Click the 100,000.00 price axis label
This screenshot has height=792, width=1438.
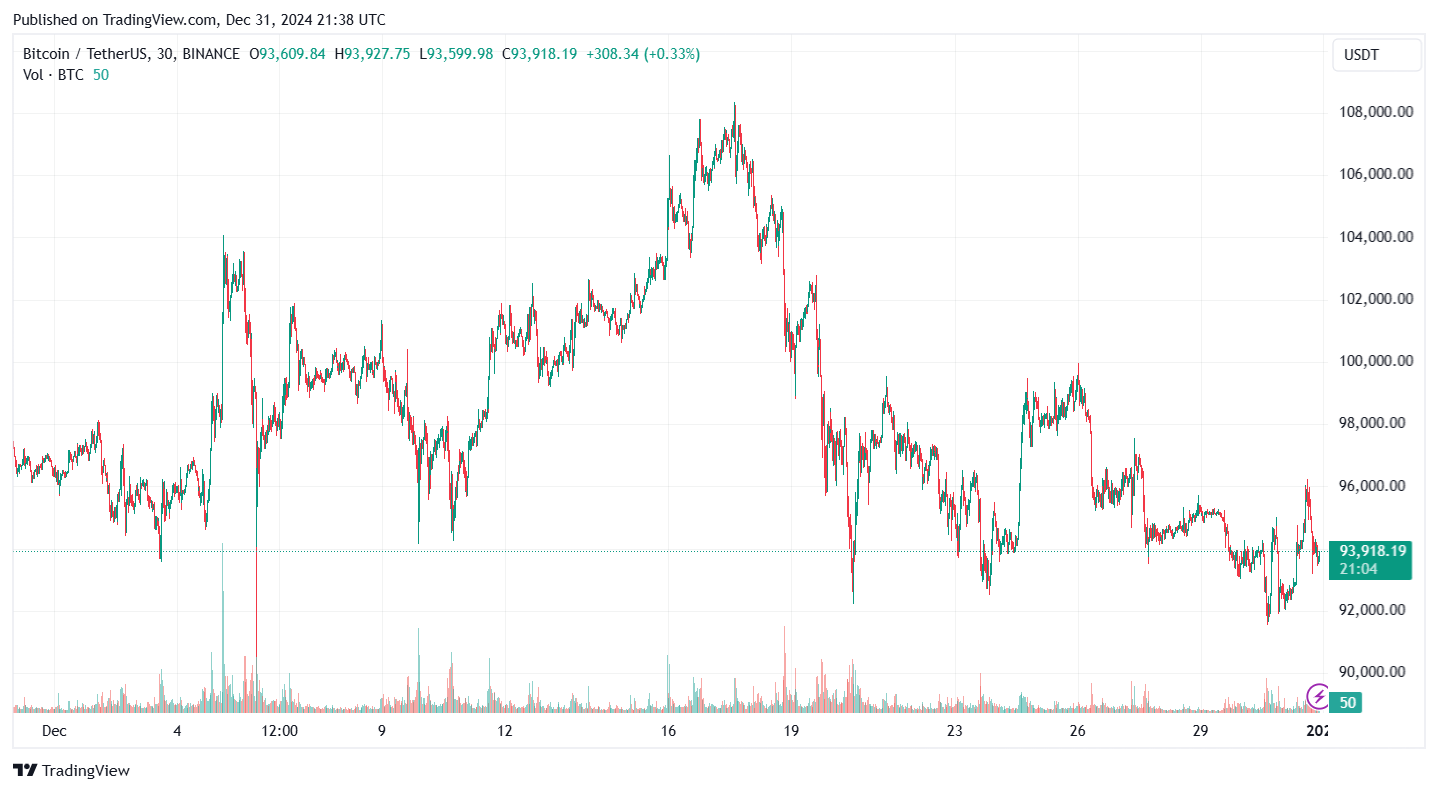click(1376, 361)
